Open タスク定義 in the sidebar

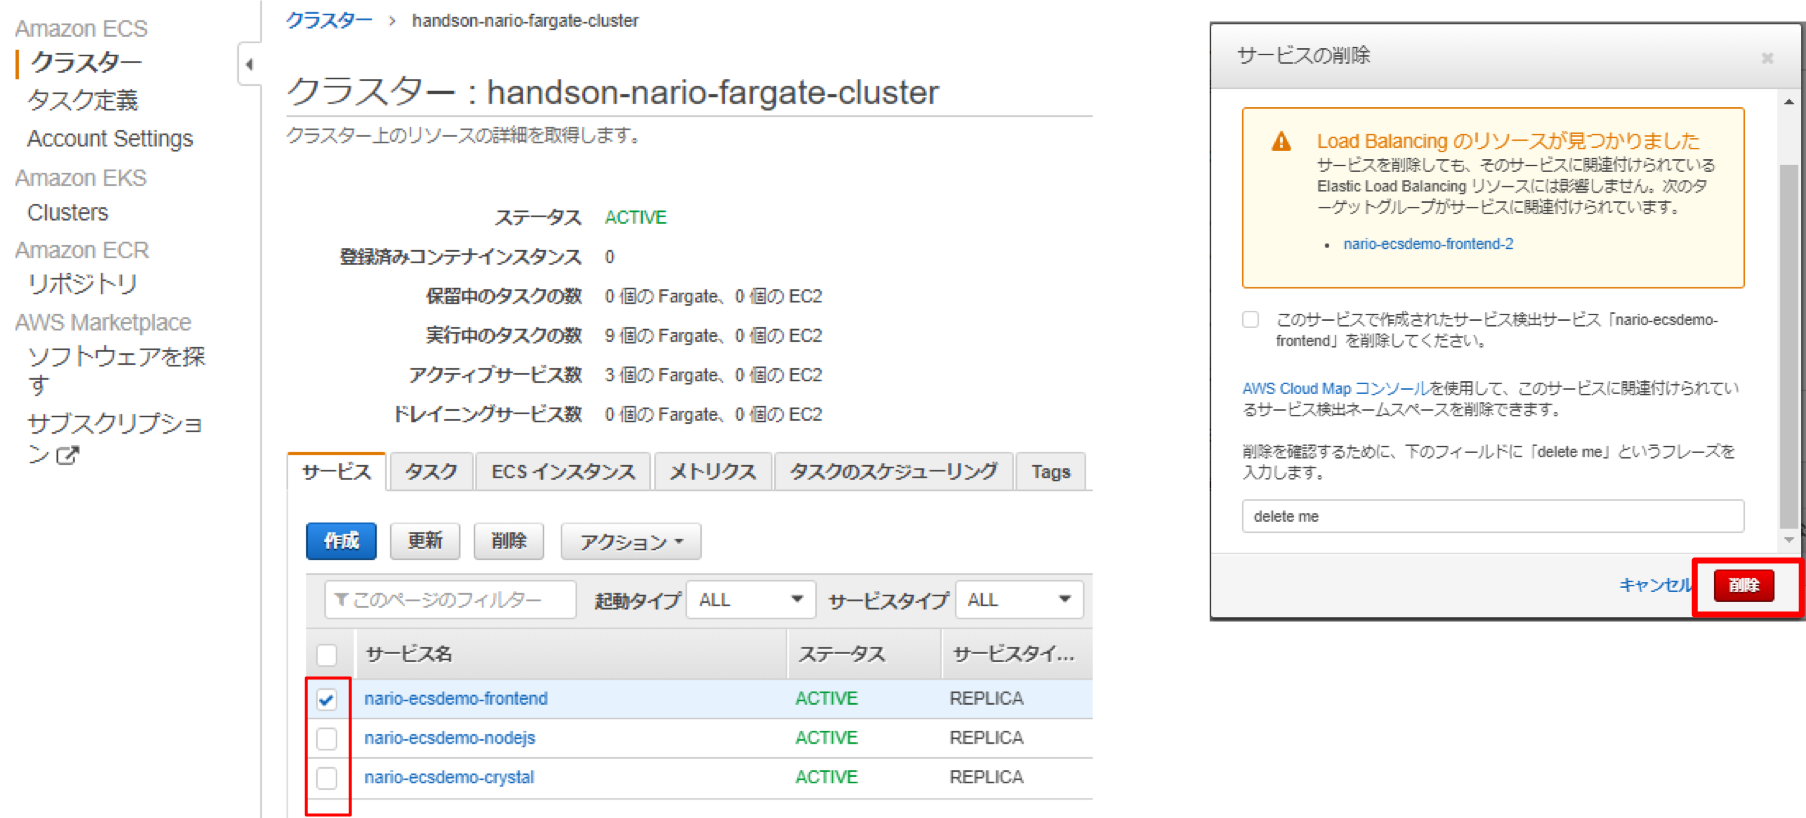point(83,100)
